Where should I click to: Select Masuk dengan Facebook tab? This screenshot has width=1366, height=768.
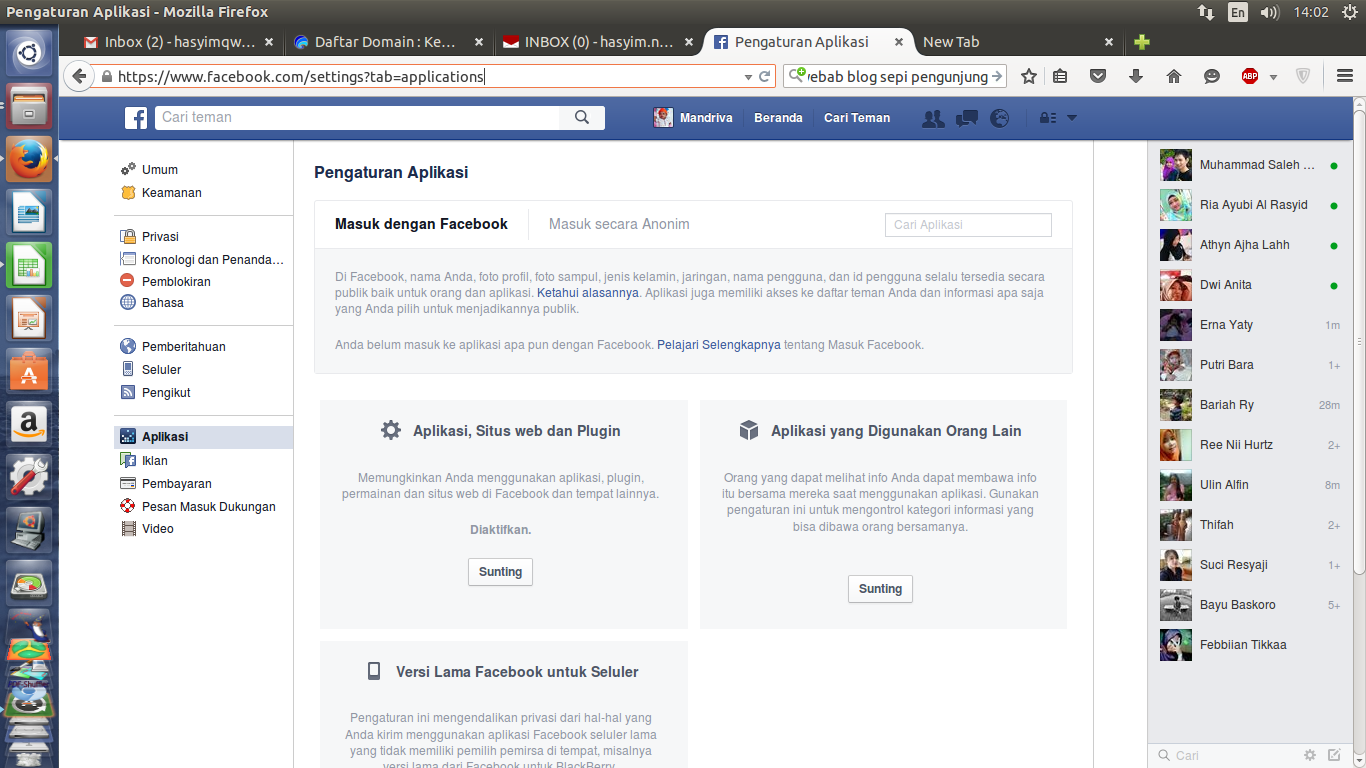[421, 224]
